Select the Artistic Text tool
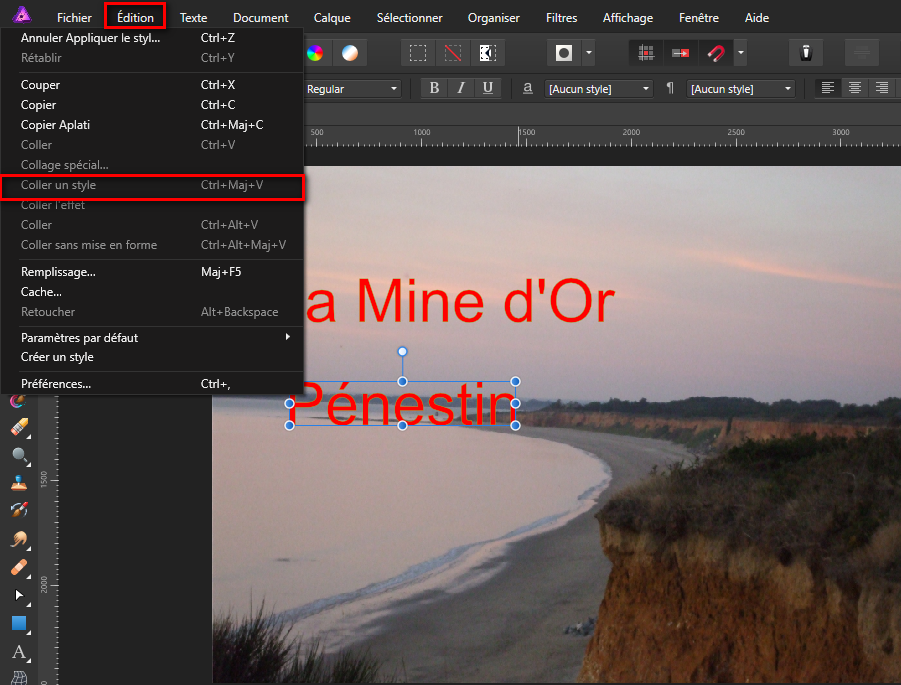 (x=20, y=652)
